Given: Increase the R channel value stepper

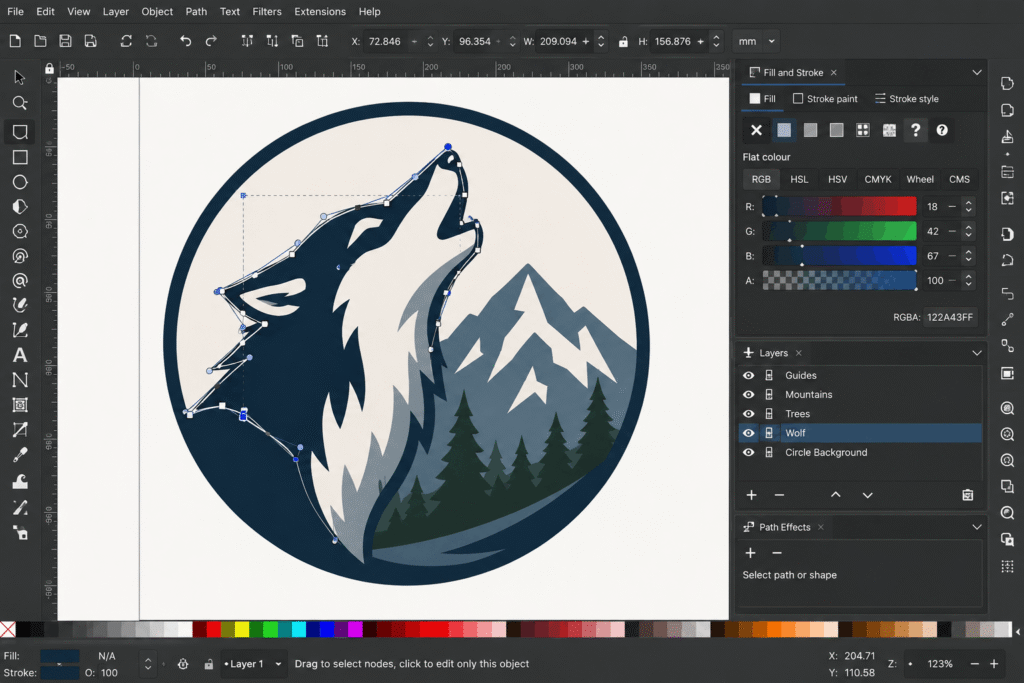Looking at the screenshot, I should point(968,202).
